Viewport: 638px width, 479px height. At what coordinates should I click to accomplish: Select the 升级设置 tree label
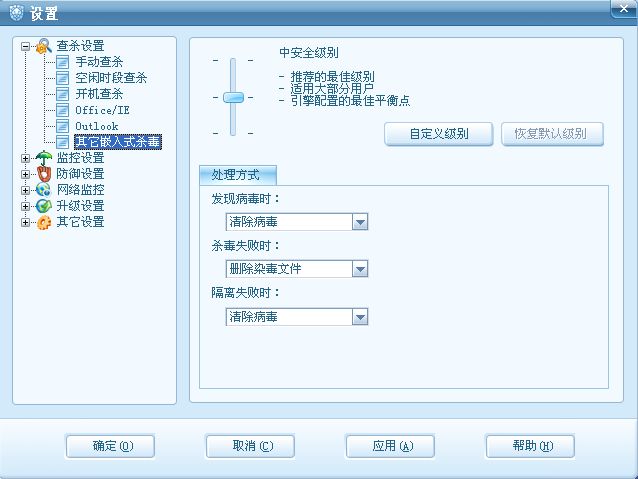click(x=80, y=206)
